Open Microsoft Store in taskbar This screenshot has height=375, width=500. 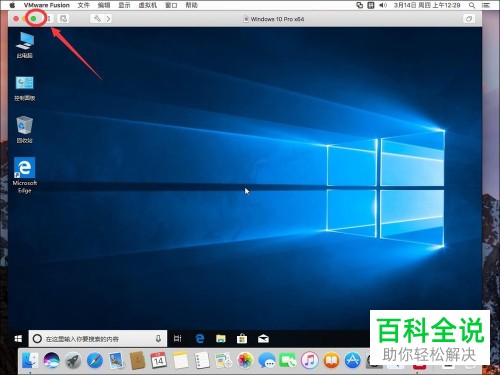coord(242,339)
